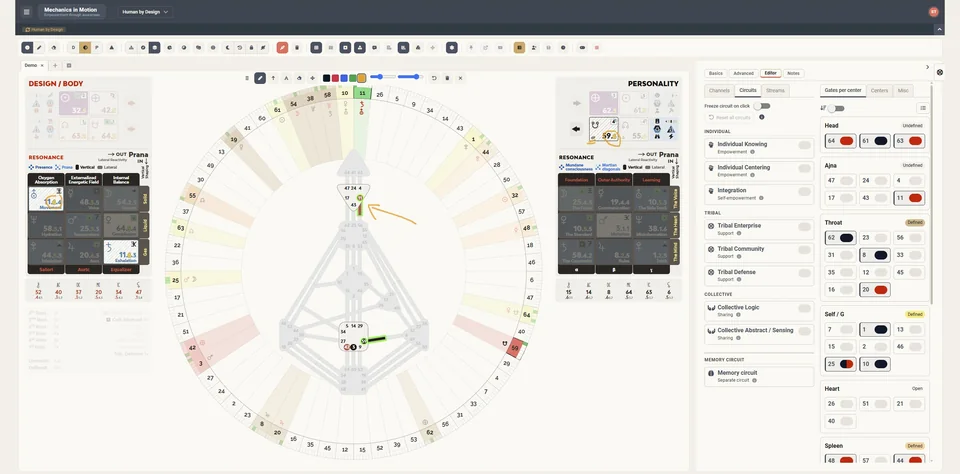Select the arrow tool in the annotation bar
The width and height of the screenshot is (960, 474).
click(x=273, y=78)
